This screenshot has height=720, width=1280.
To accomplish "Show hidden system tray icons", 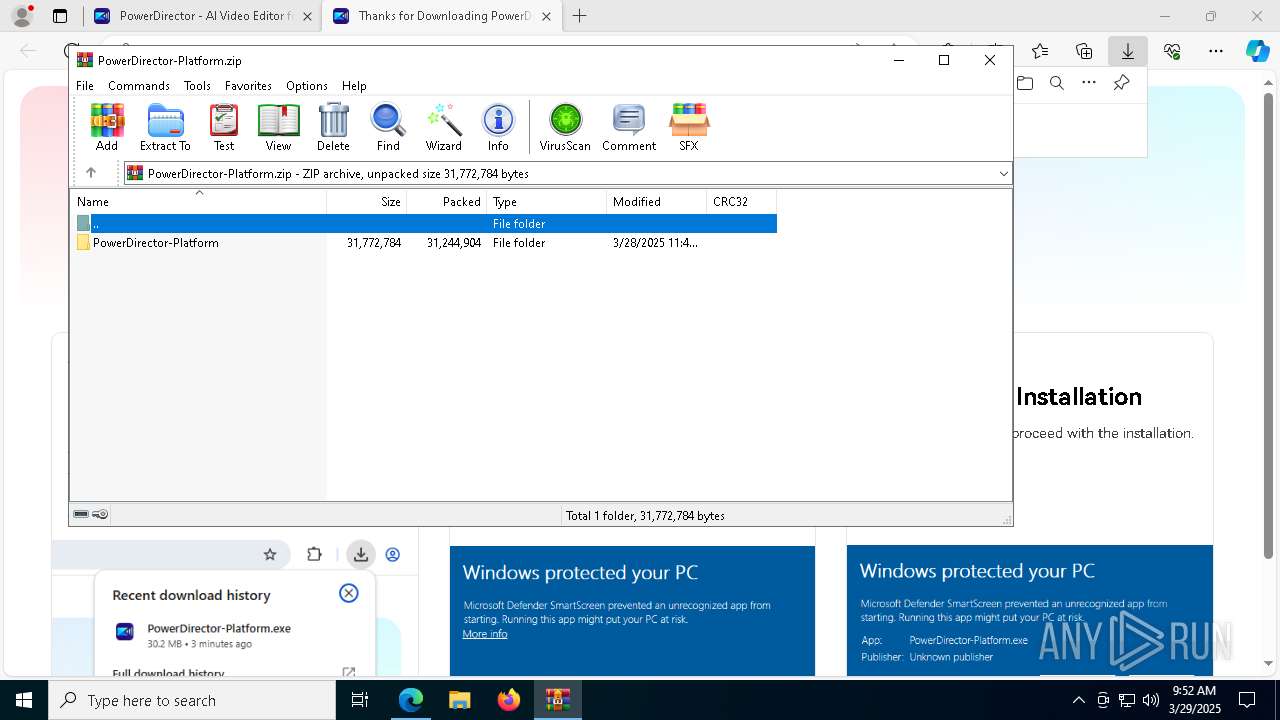I will pos(1078,700).
